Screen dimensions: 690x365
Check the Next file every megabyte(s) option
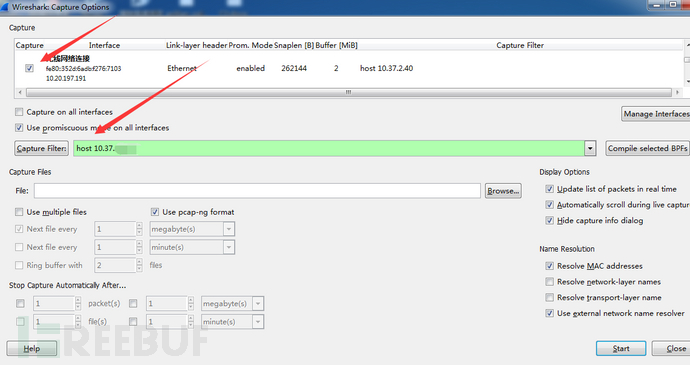[19, 229]
